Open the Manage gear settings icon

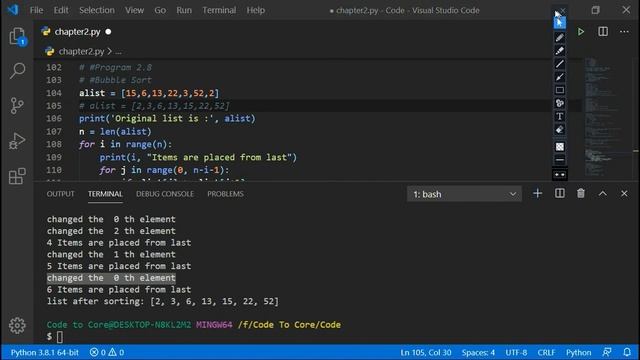[x=17, y=325]
